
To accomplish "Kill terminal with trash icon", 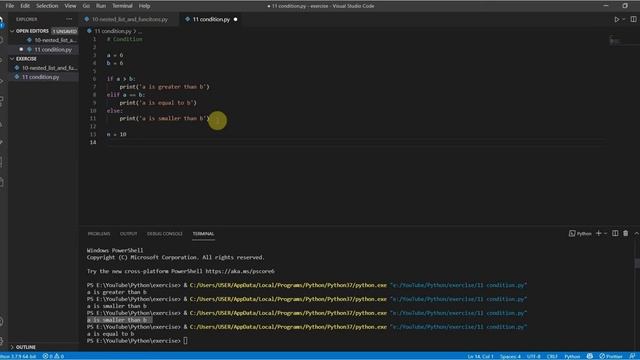I will click(626, 233).
